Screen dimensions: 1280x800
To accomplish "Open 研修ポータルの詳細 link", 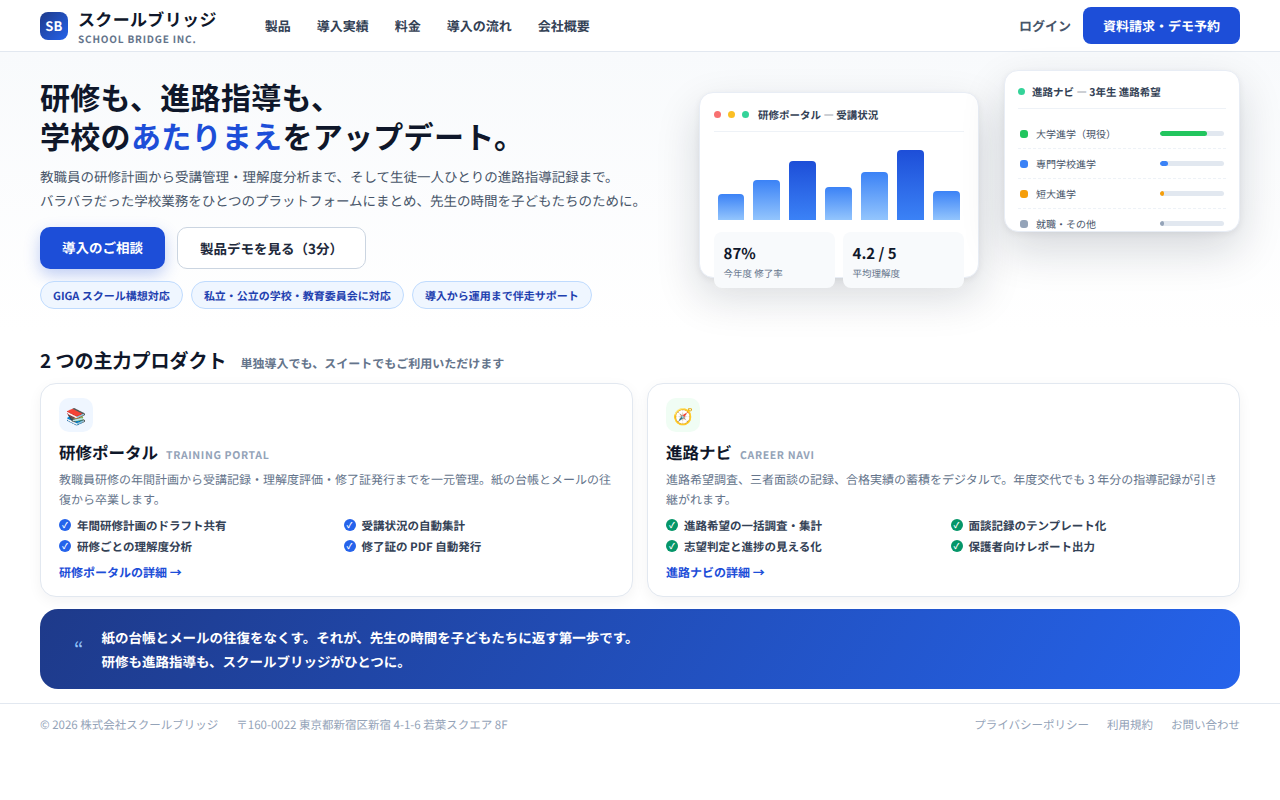I will (x=120, y=572).
